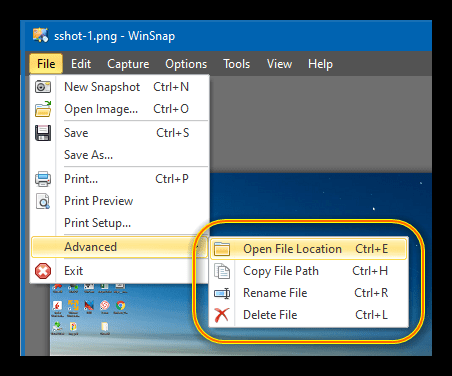Click the camera icon beside New Snapshot

point(43,87)
